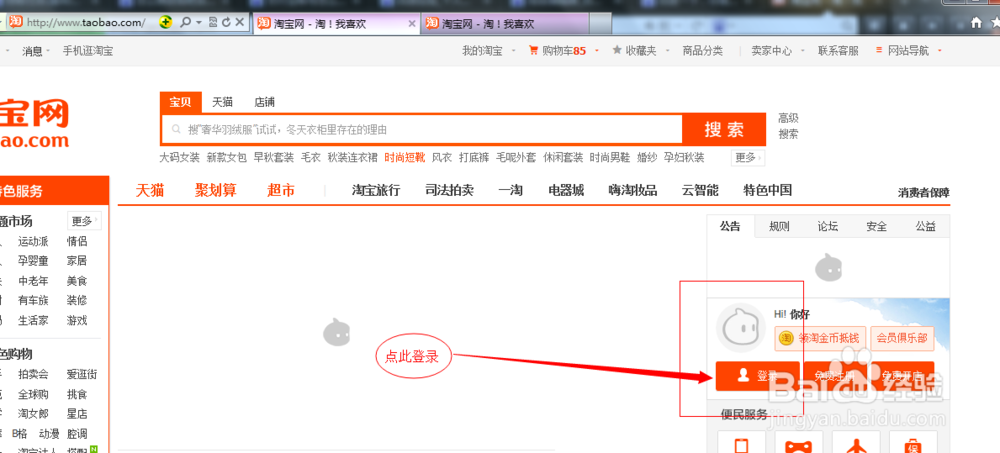1000x453 pixels.
Task: Open the 手机逛淘宝 link
Action: tap(88, 51)
